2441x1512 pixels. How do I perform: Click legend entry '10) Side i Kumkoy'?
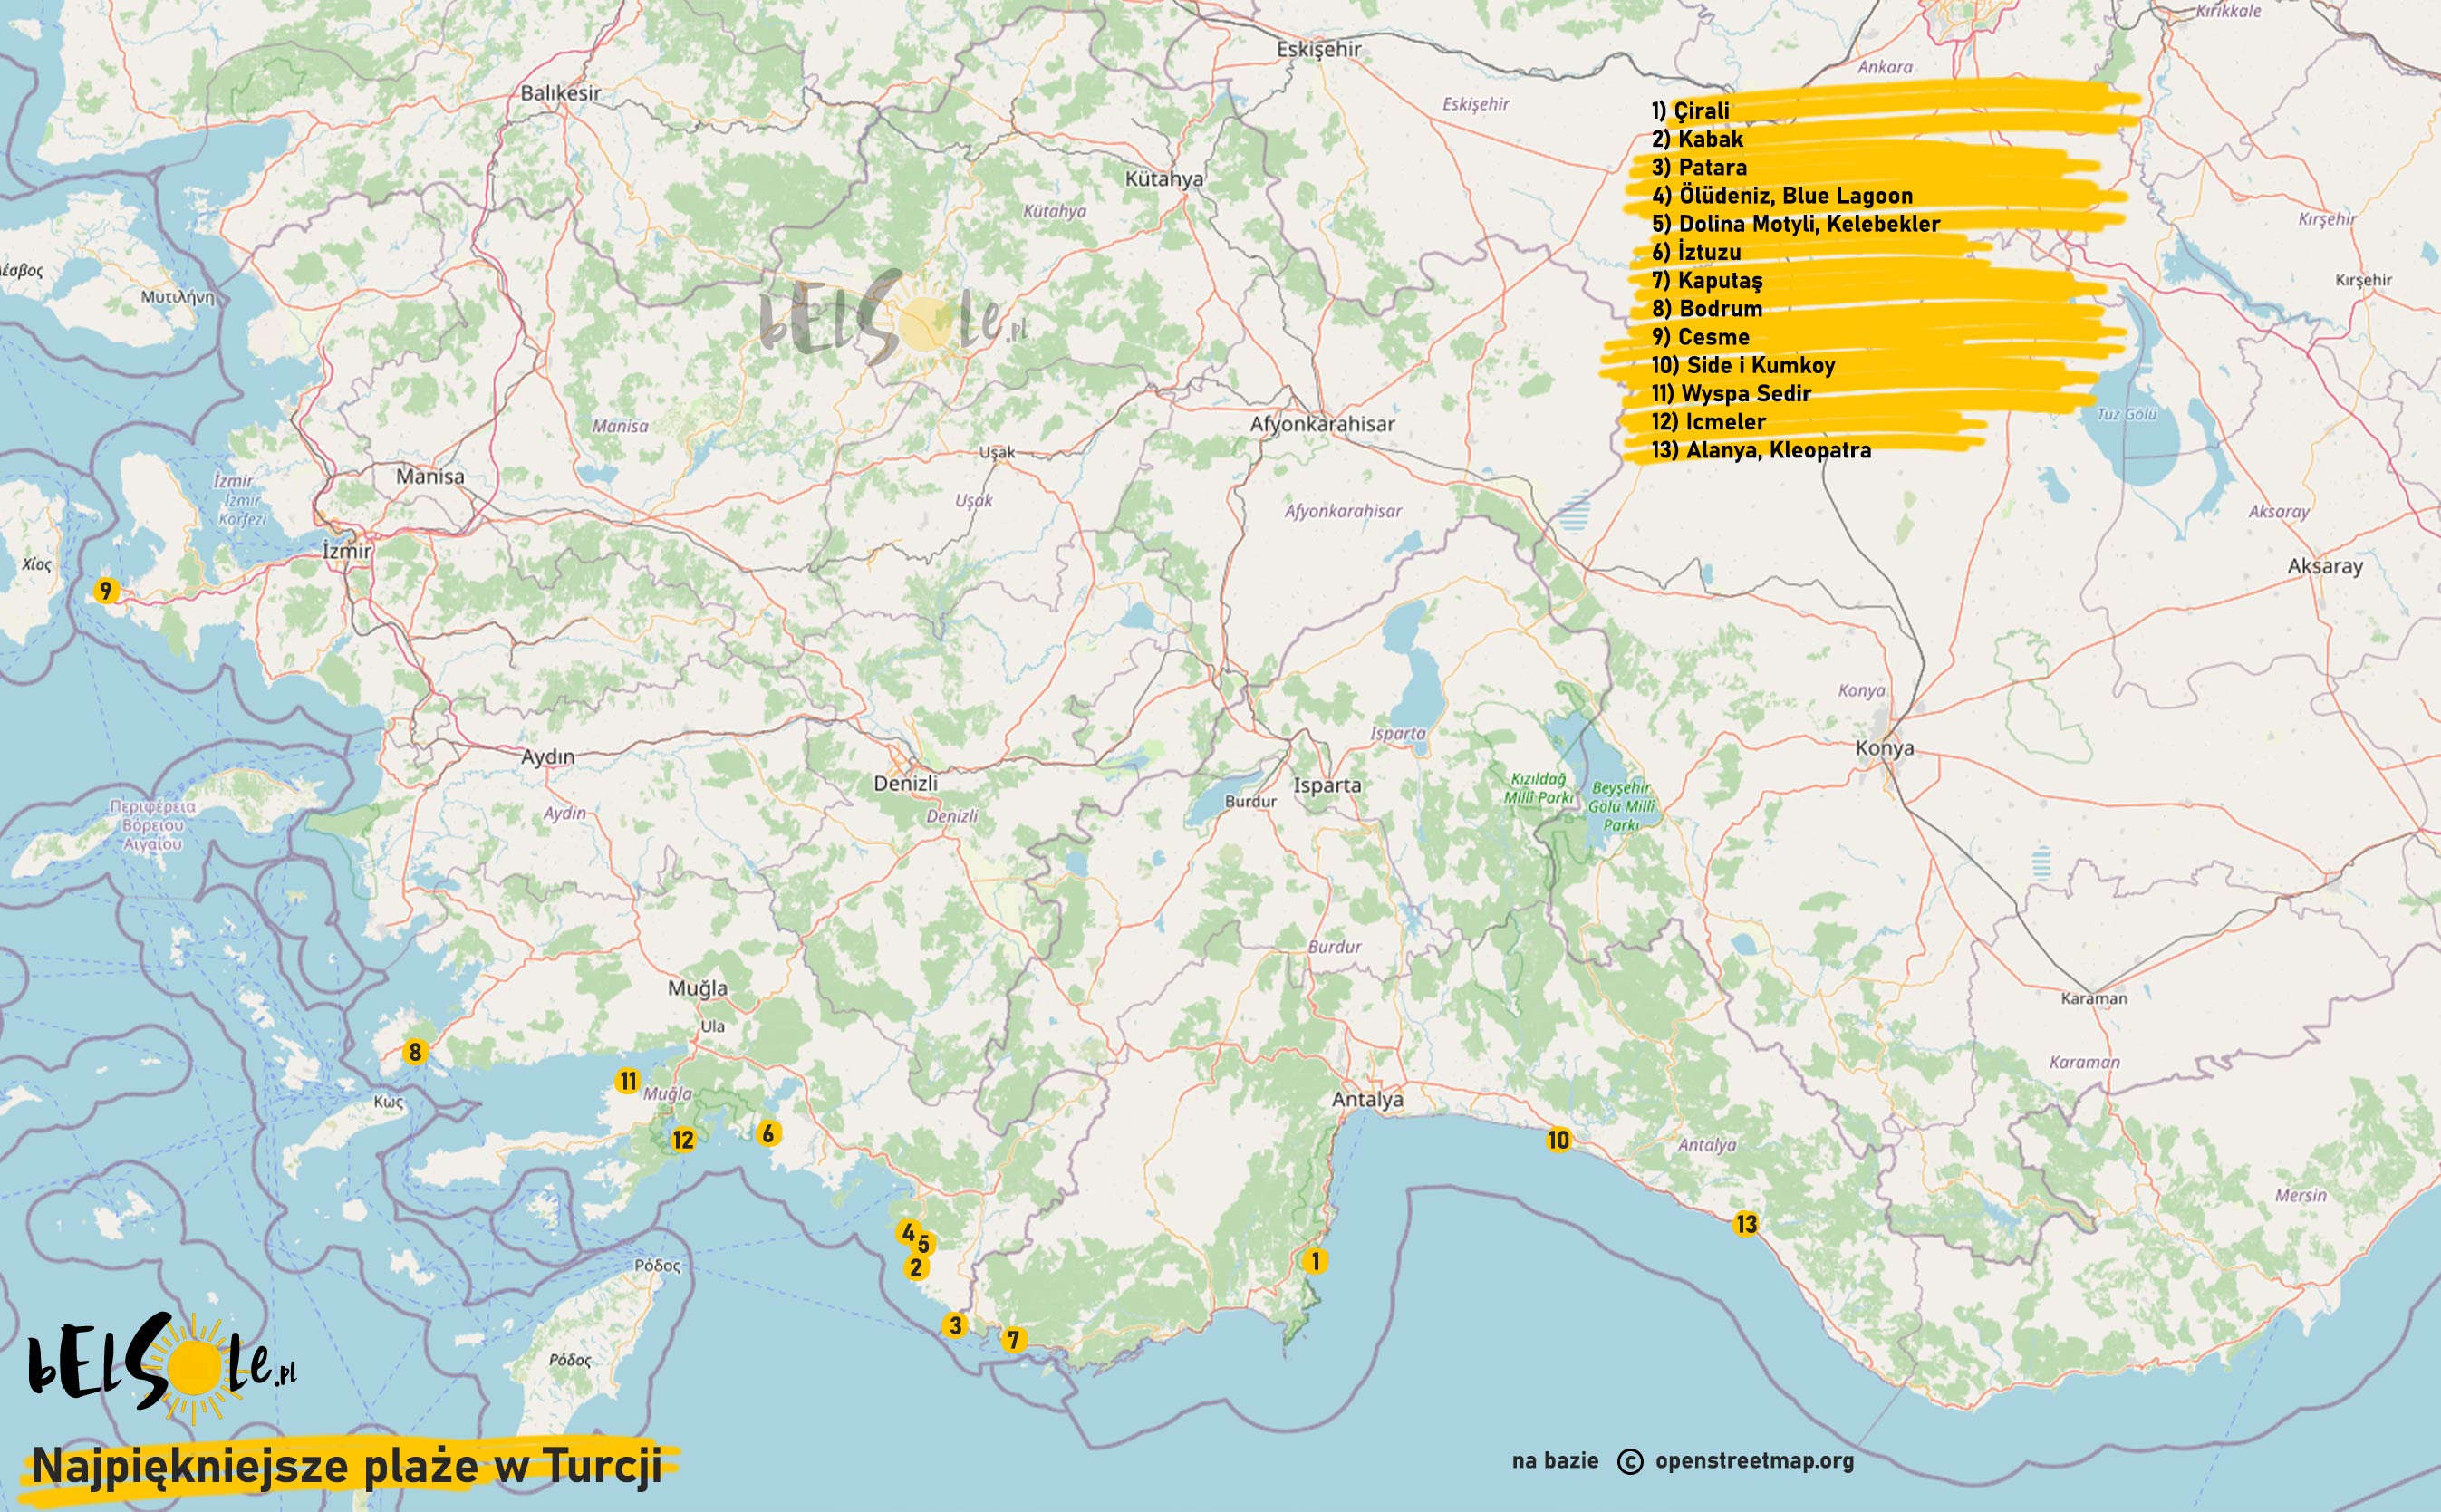pos(1743,365)
